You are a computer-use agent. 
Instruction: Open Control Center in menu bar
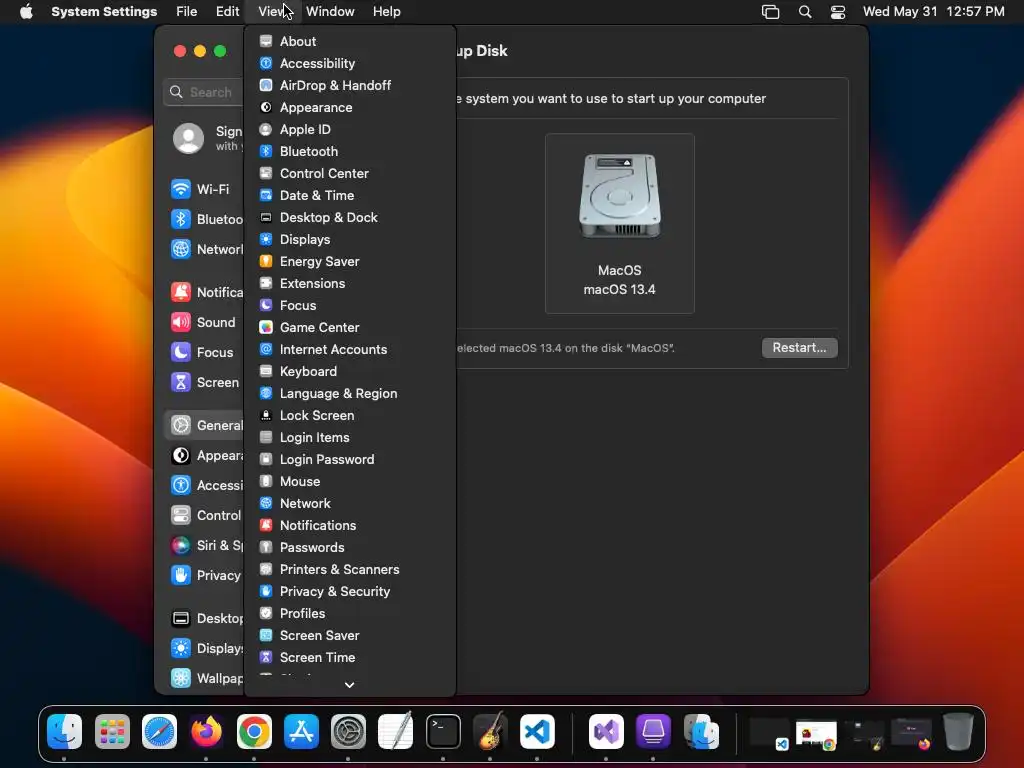pos(838,12)
